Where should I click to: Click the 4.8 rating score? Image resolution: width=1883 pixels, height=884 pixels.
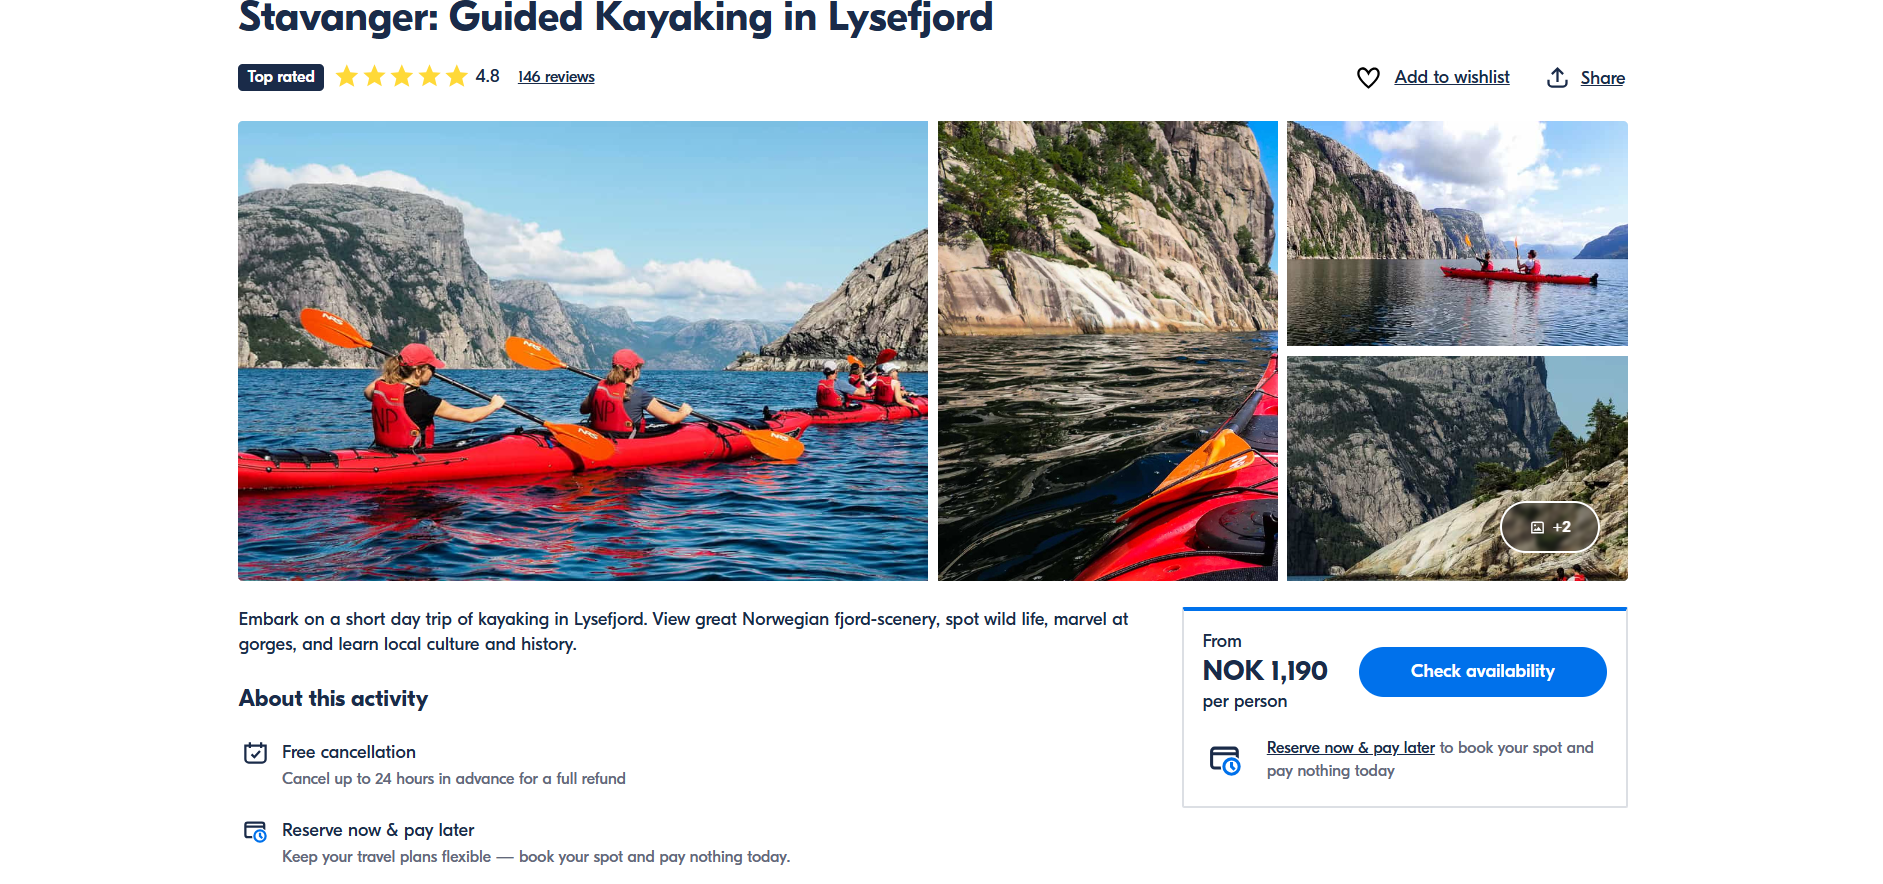[x=487, y=75]
